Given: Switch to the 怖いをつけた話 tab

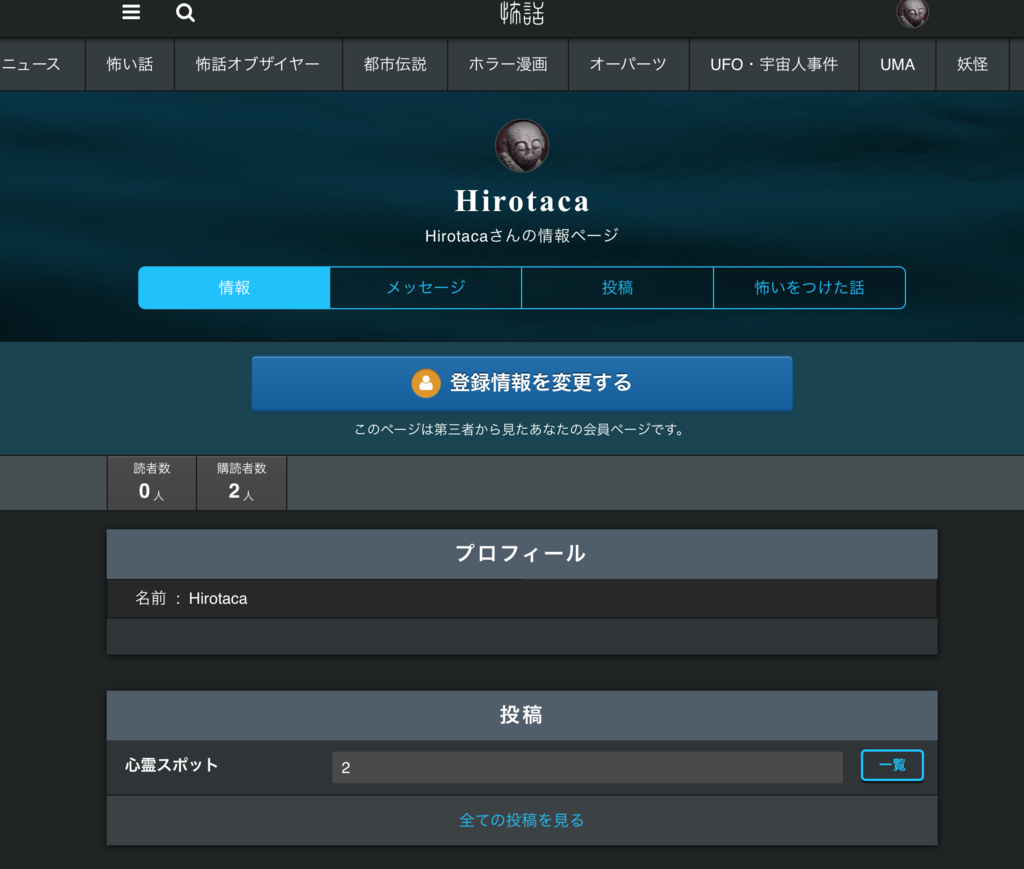Looking at the screenshot, I should [809, 287].
